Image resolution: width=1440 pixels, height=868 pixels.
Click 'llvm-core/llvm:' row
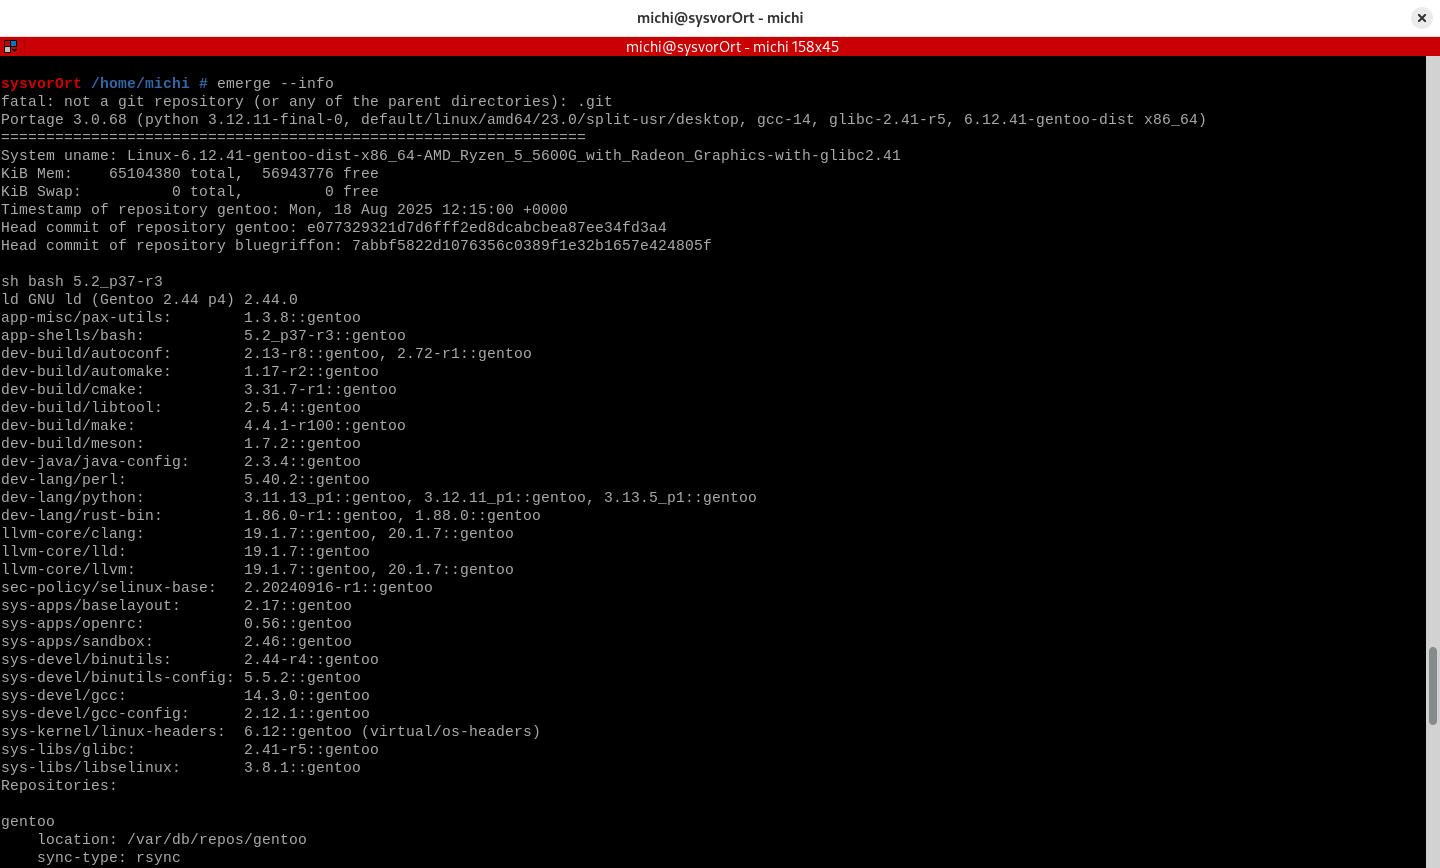coord(257,570)
